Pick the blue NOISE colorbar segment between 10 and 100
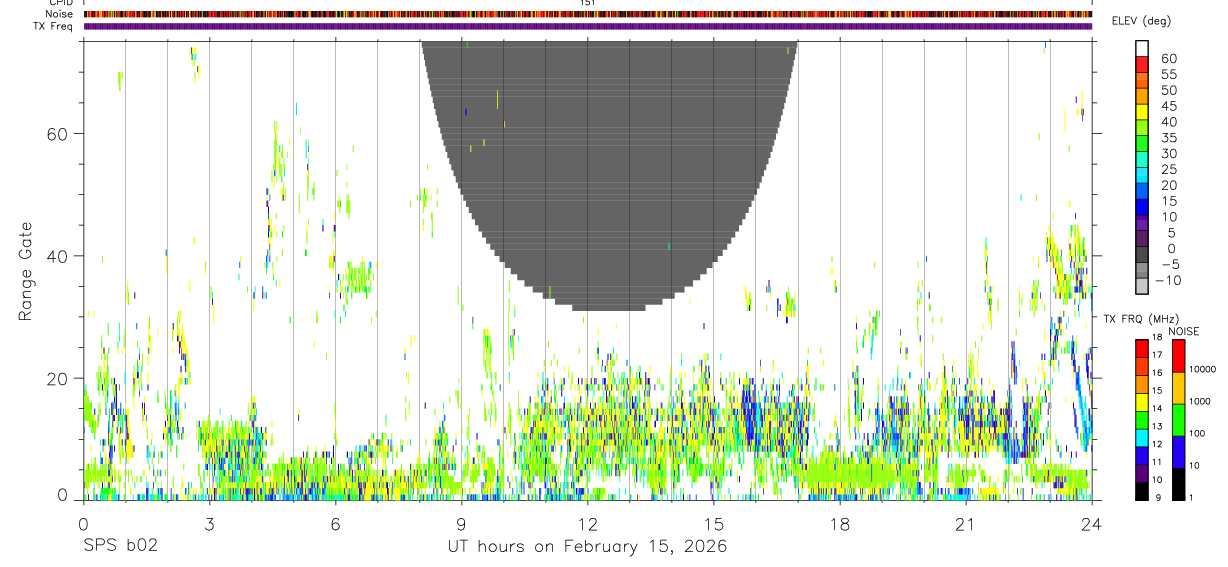The image size is (1228, 567). (1179, 451)
